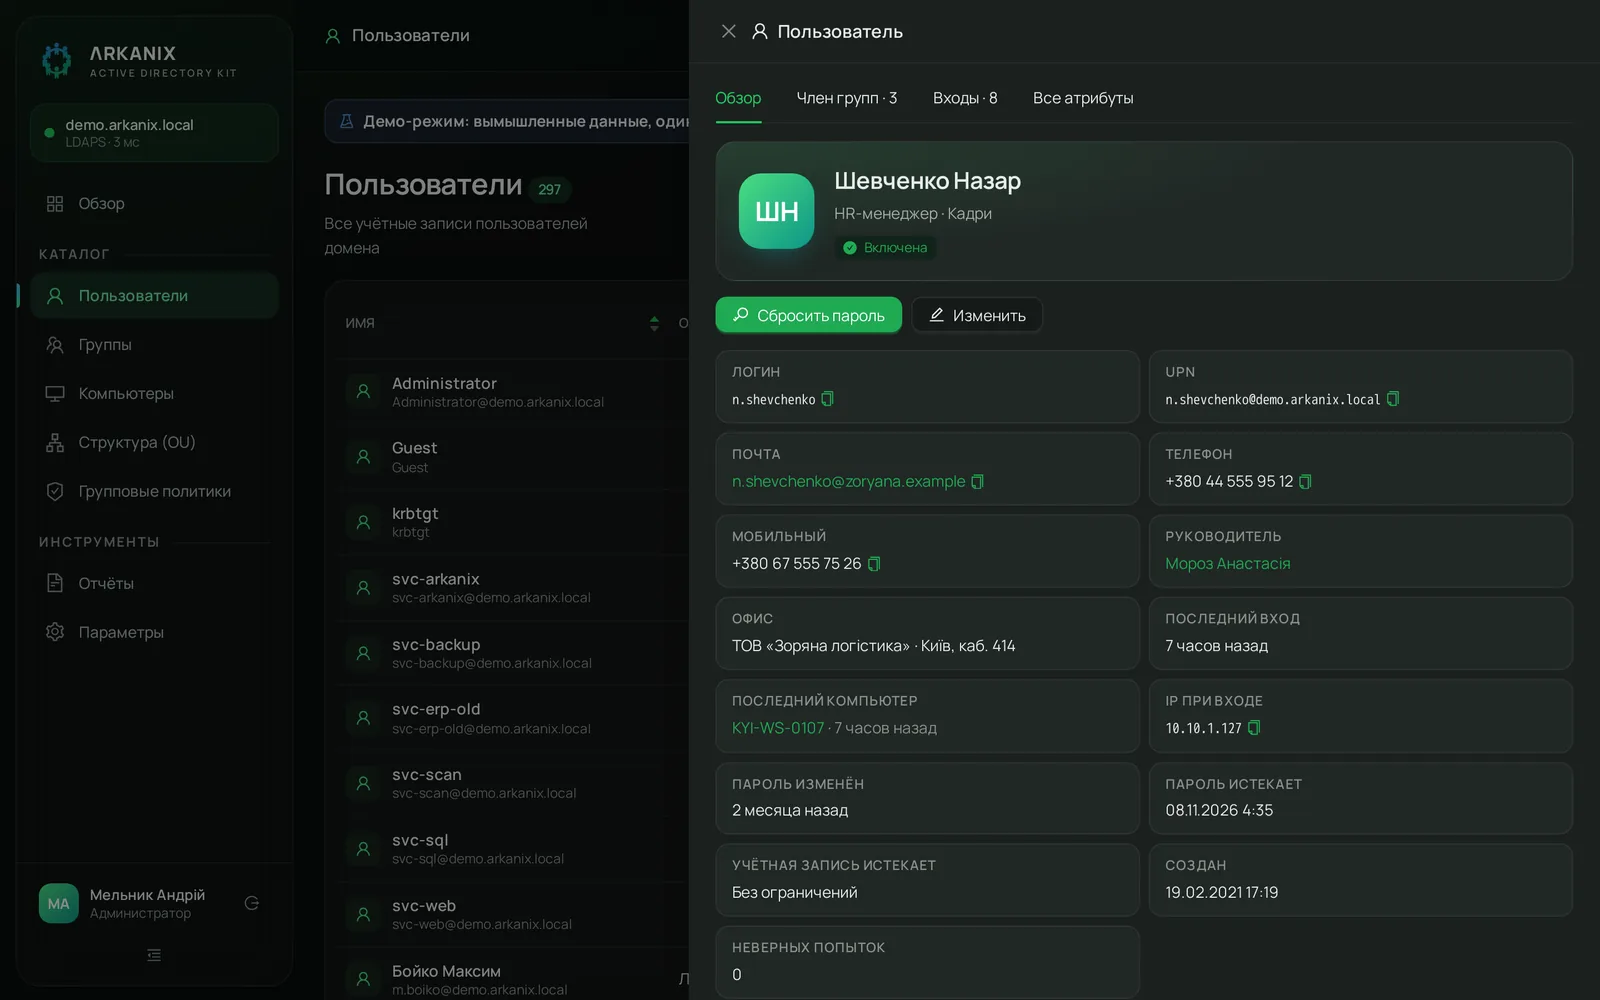Open computer link KYI-WS-0107
The image size is (1600, 1000).
click(778, 728)
